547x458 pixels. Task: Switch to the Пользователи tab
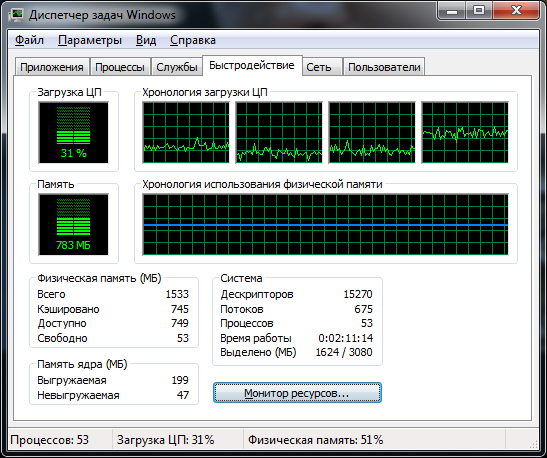pos(384,67)
